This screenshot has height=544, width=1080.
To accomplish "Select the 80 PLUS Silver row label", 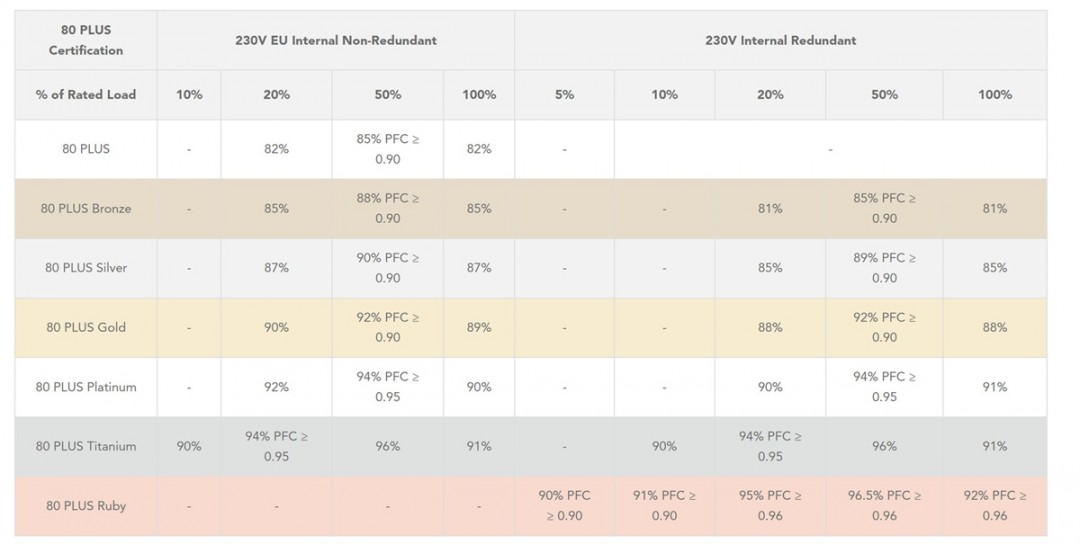I will (x=86, y=268).
